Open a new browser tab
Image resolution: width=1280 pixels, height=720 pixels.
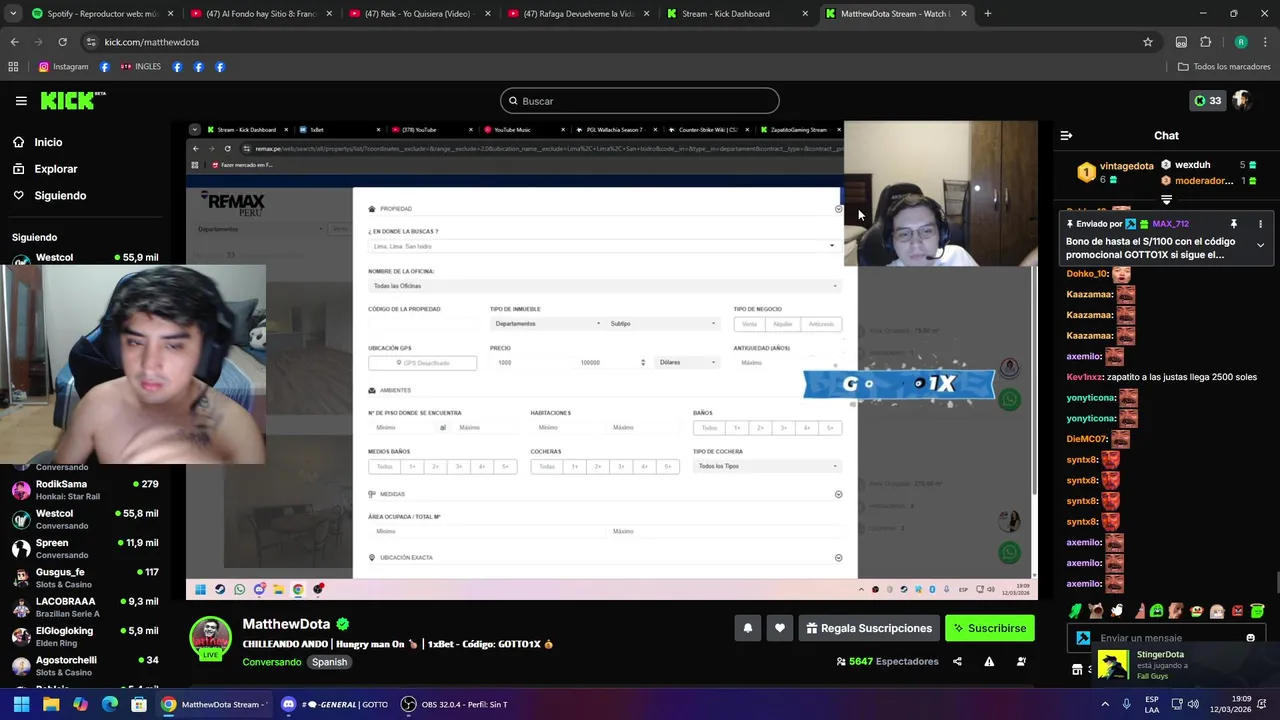[987, 14]
